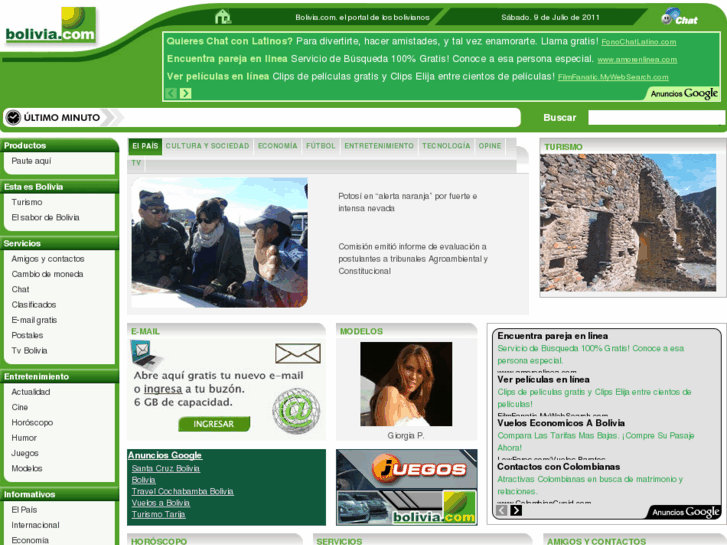The image size is (727, 545).
Task: Open Contactos con Colombianas ad
Action: 559,467
